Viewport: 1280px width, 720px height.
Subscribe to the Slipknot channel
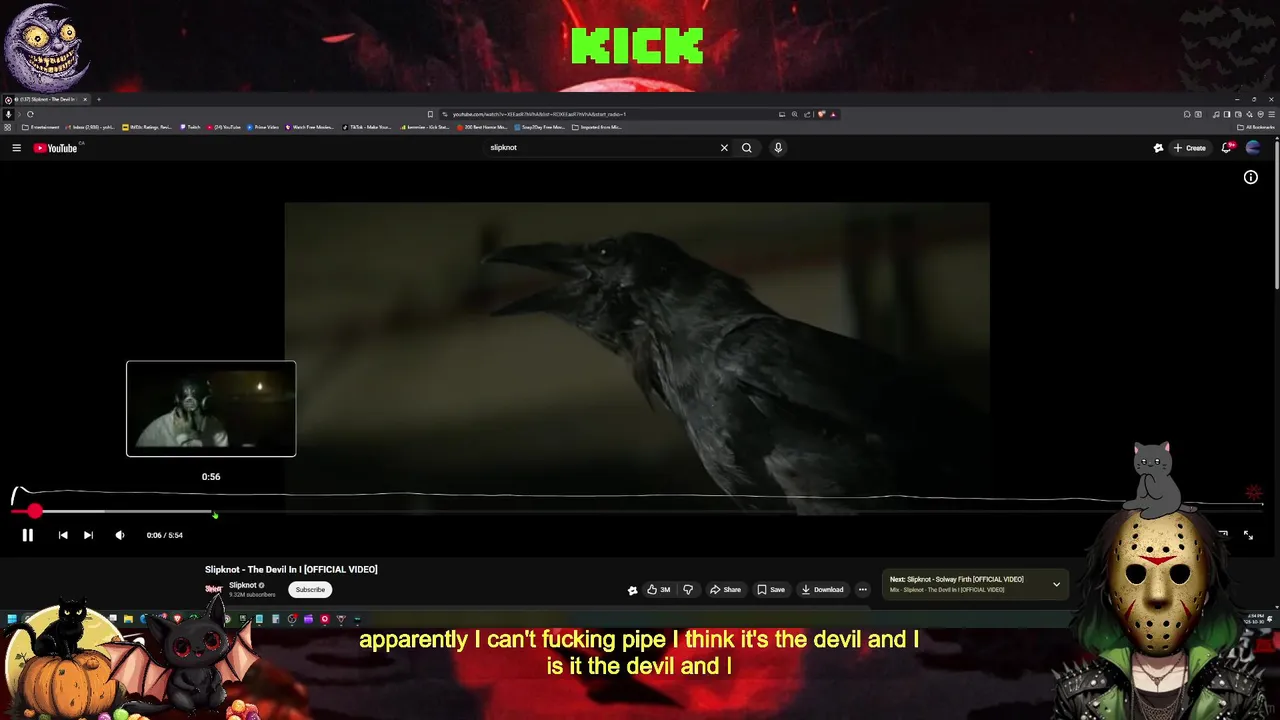(x=310, y=589)
